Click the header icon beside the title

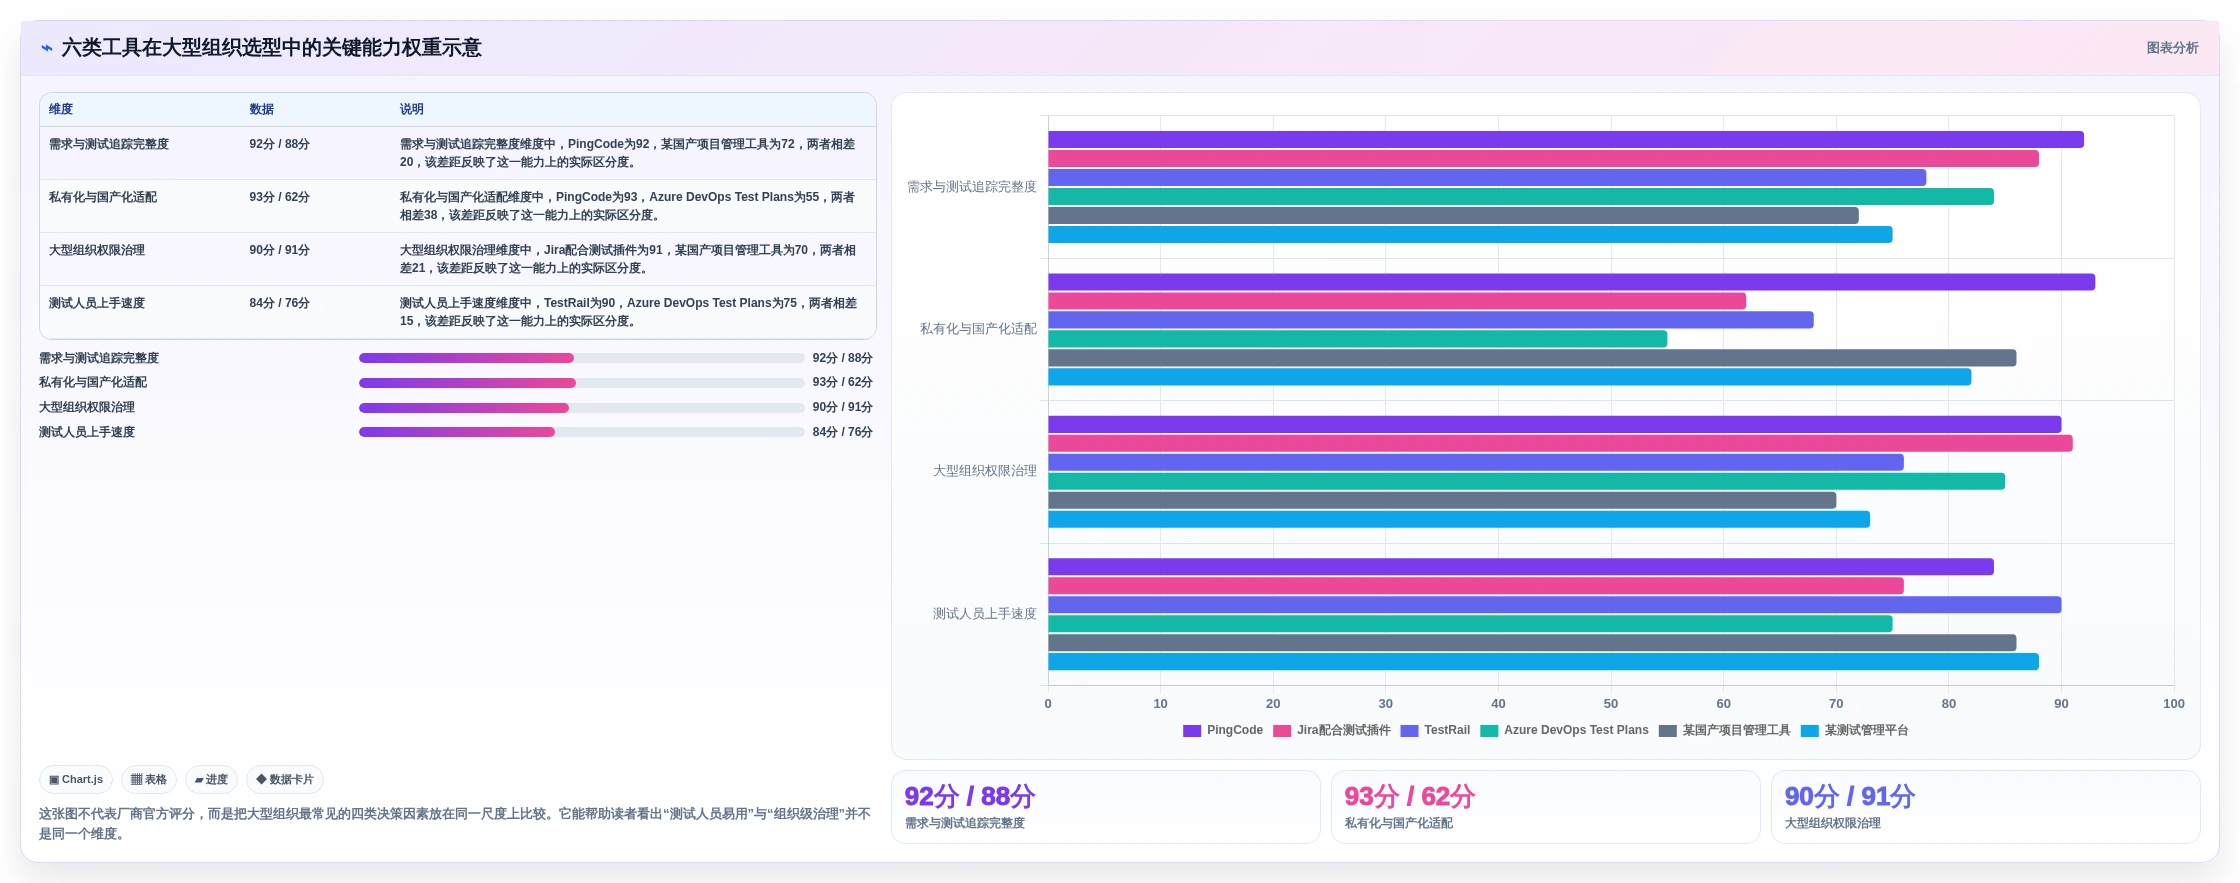click(x=47, y=48)
